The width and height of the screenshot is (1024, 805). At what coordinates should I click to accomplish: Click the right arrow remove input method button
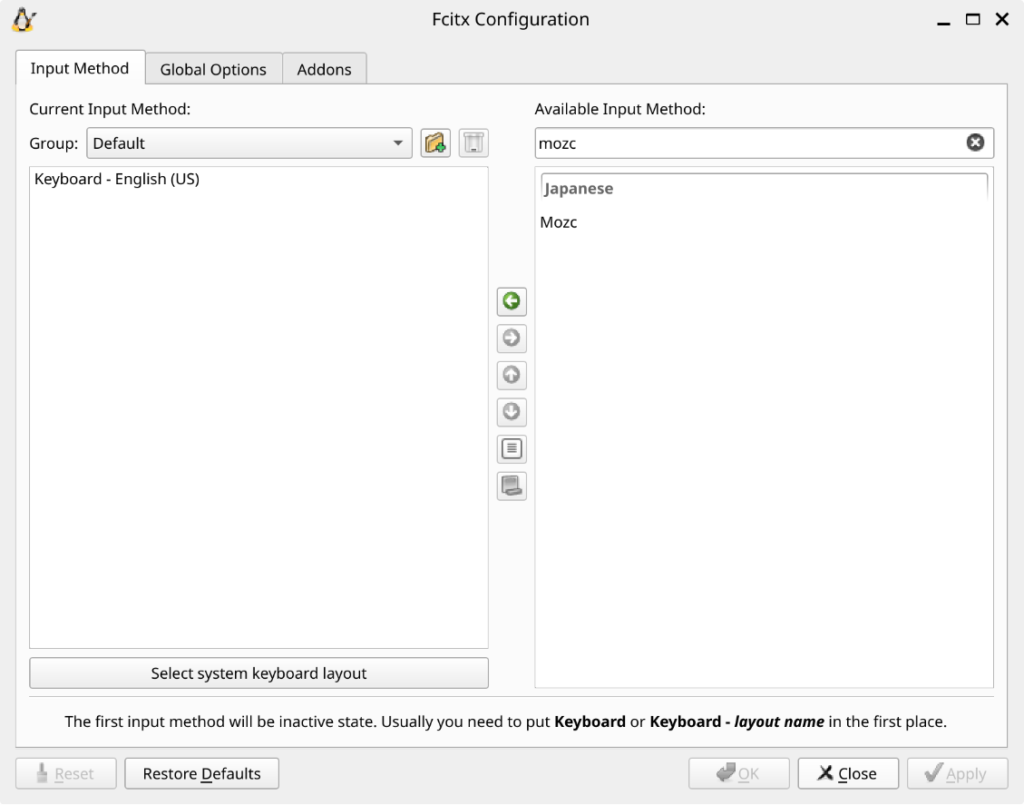(511, 338)
